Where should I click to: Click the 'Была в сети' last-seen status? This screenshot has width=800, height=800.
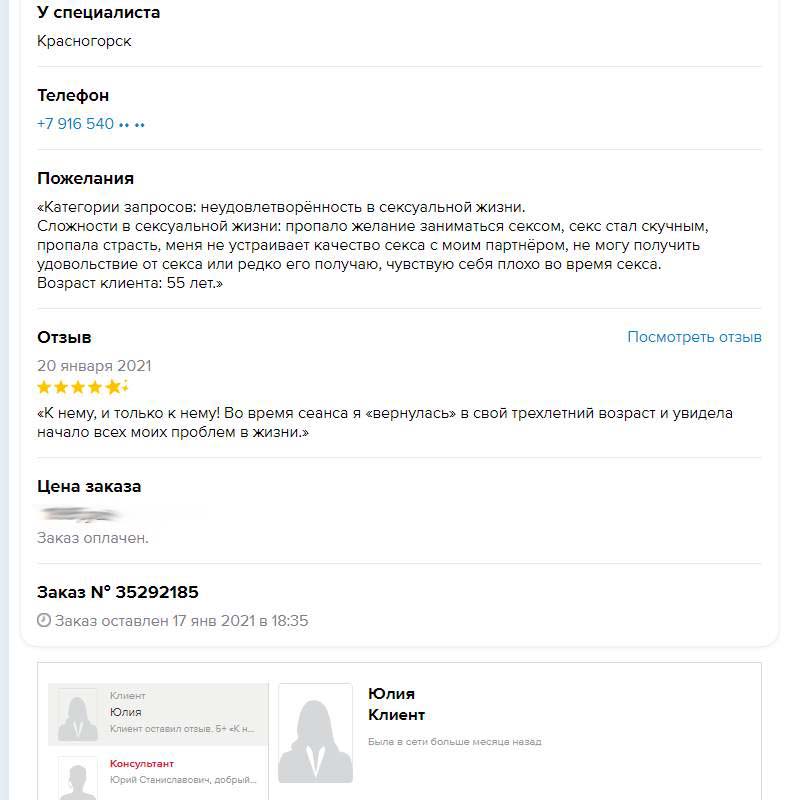454,742
